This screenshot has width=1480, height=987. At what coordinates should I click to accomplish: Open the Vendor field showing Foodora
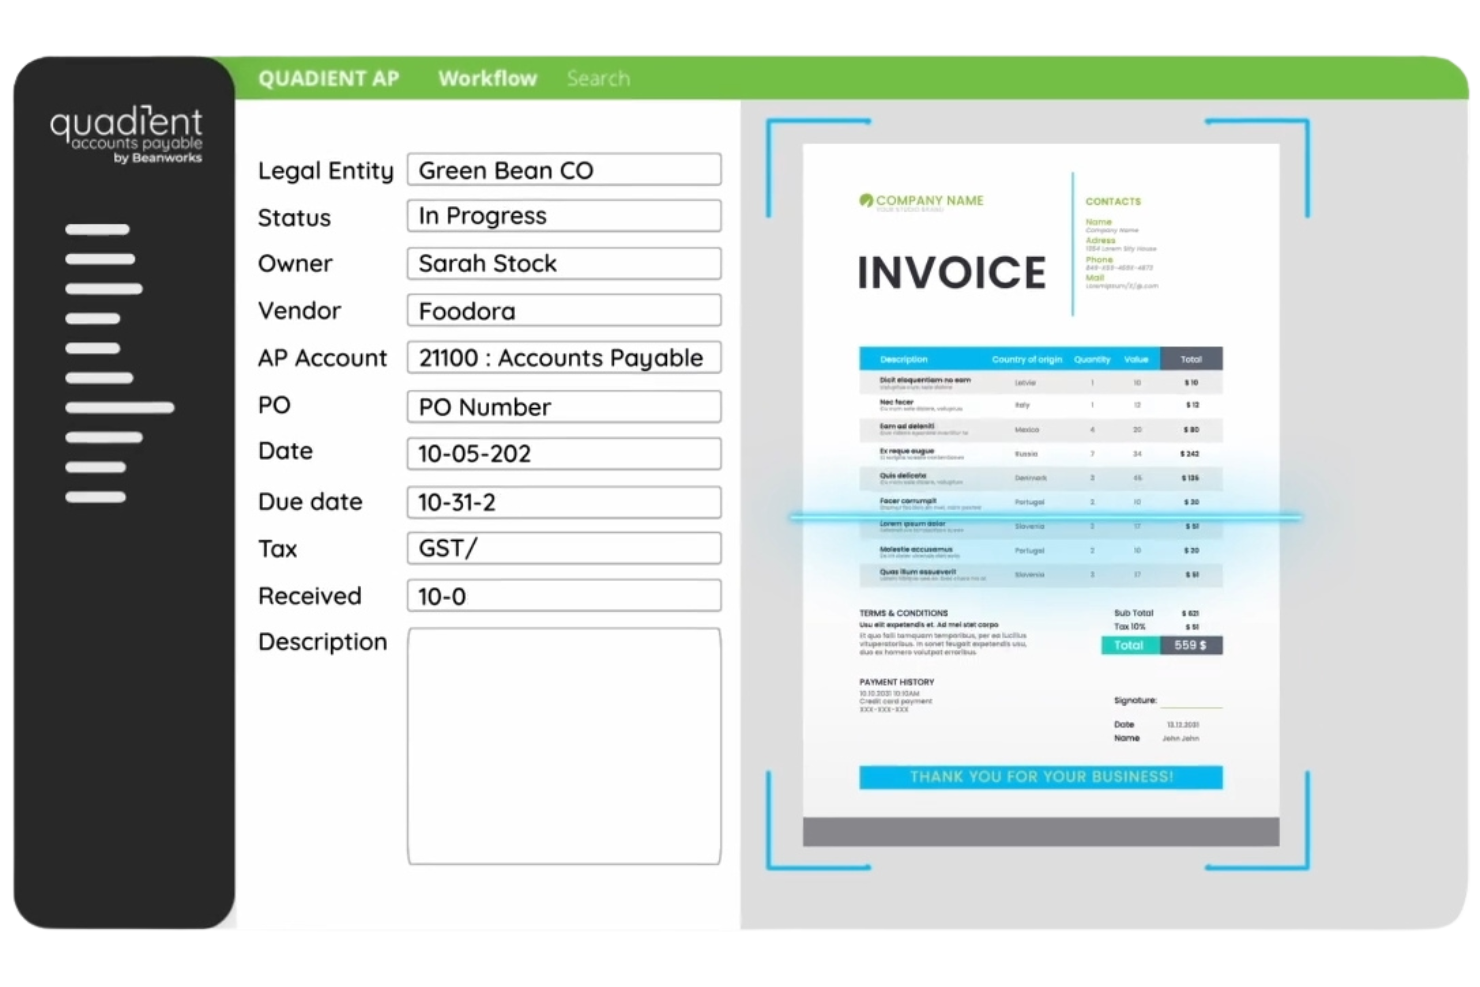pyautogui.click(x=563, y=311)
